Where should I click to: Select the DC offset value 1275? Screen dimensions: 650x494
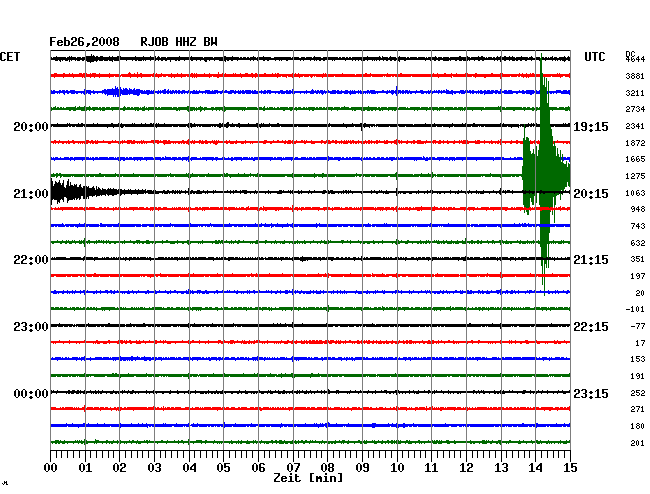click(635, 176)
